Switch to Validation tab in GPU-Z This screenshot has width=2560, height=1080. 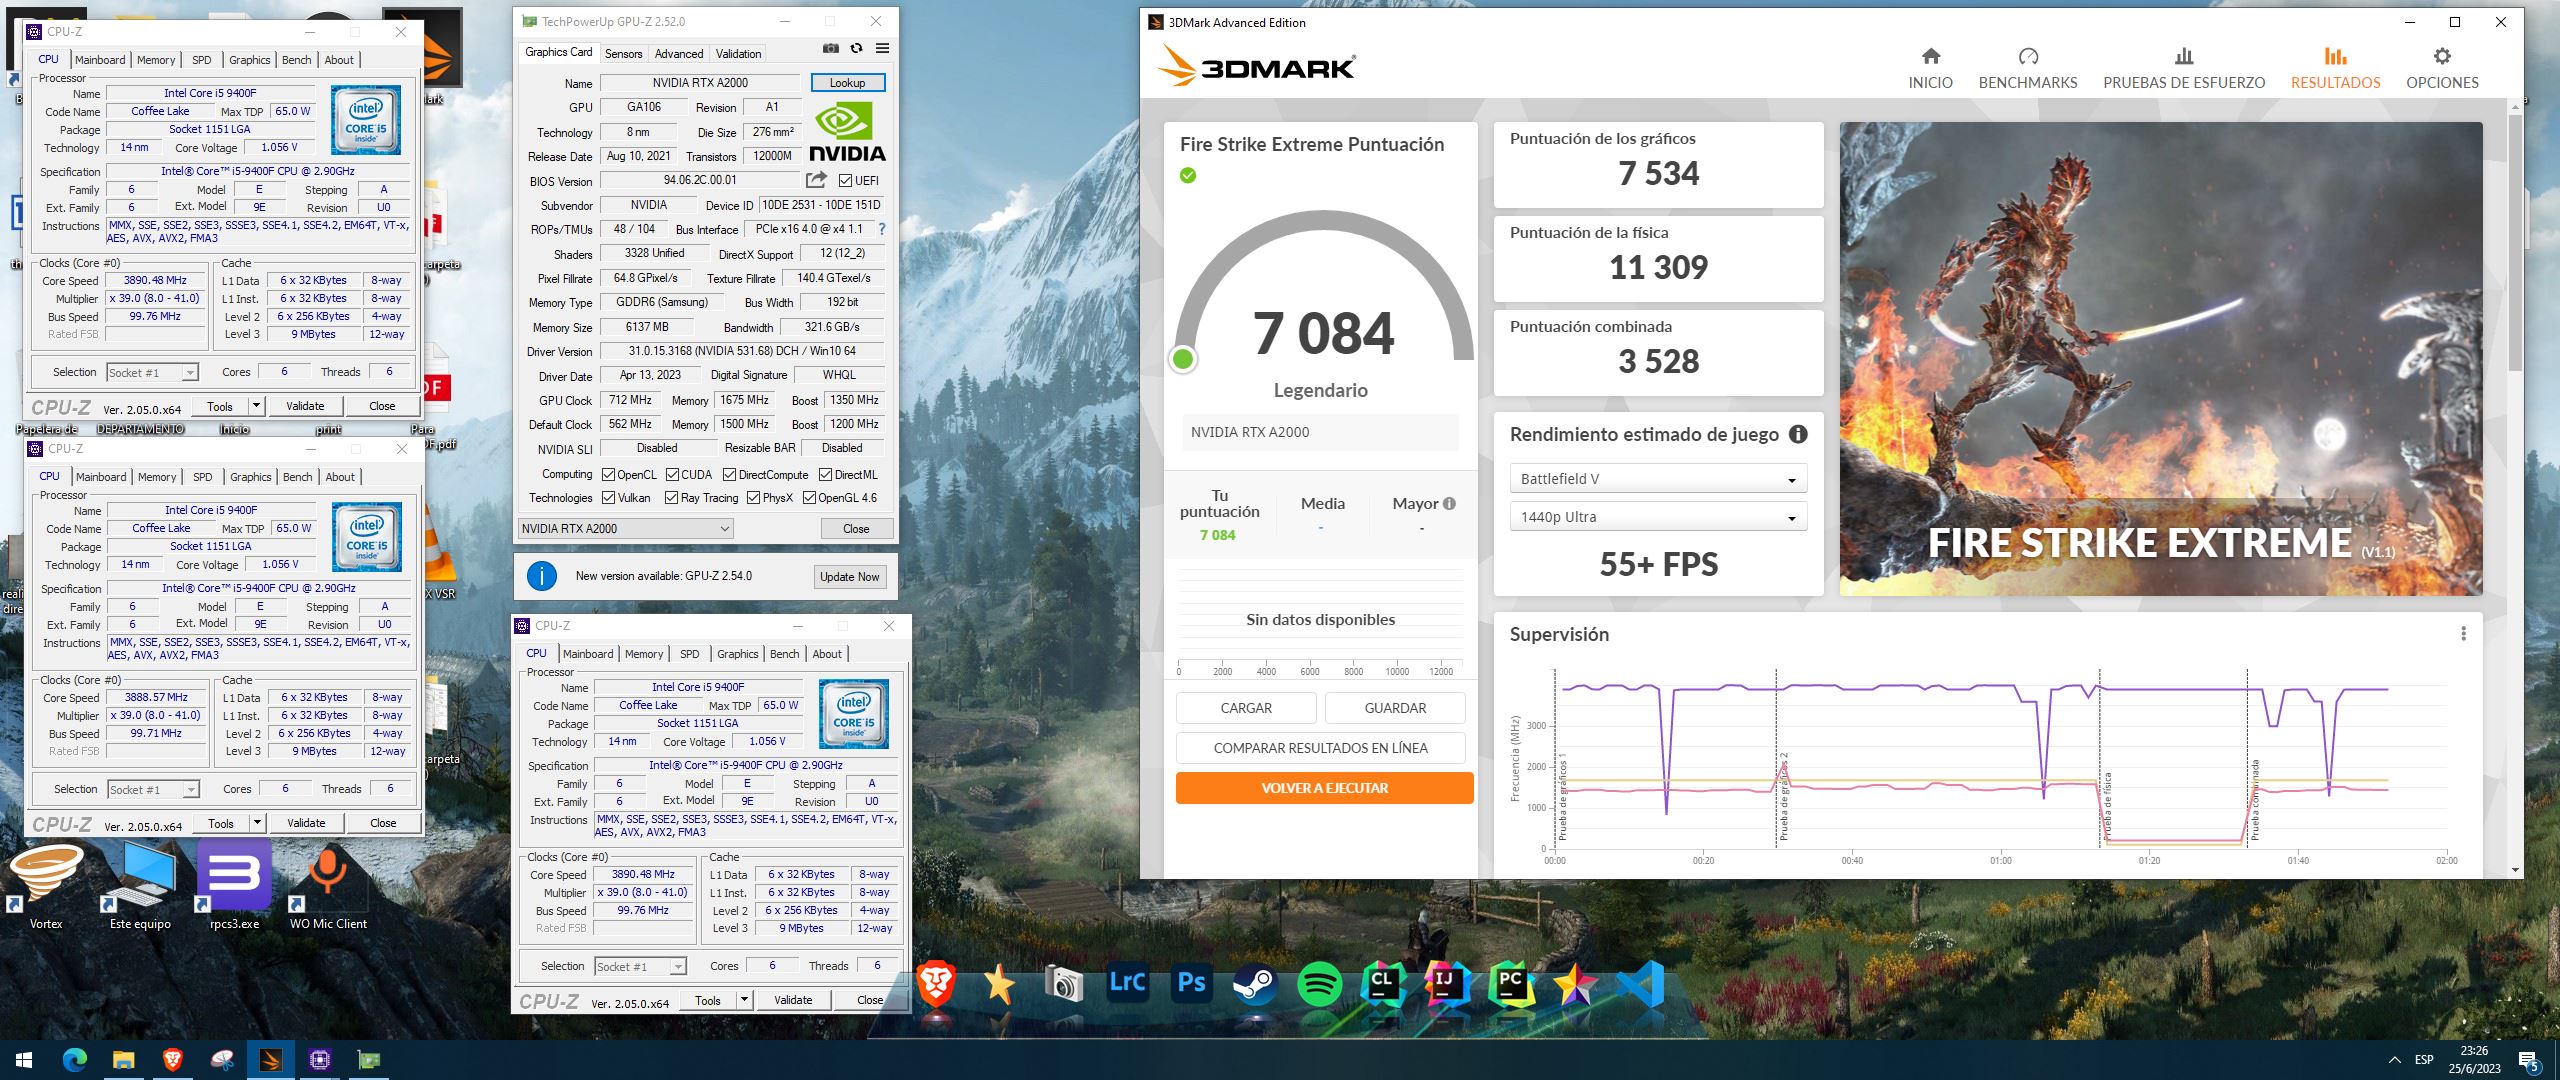(x=738, y=54)
